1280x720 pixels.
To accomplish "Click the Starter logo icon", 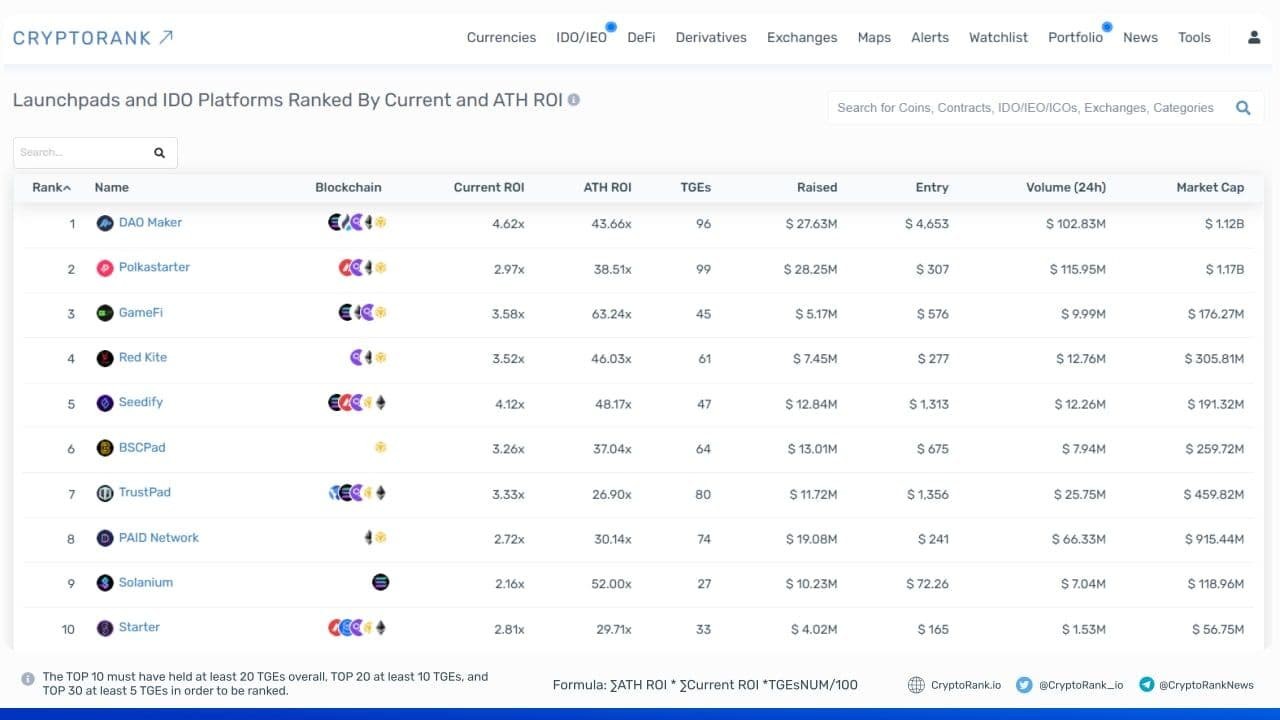I will pos(105,628).
